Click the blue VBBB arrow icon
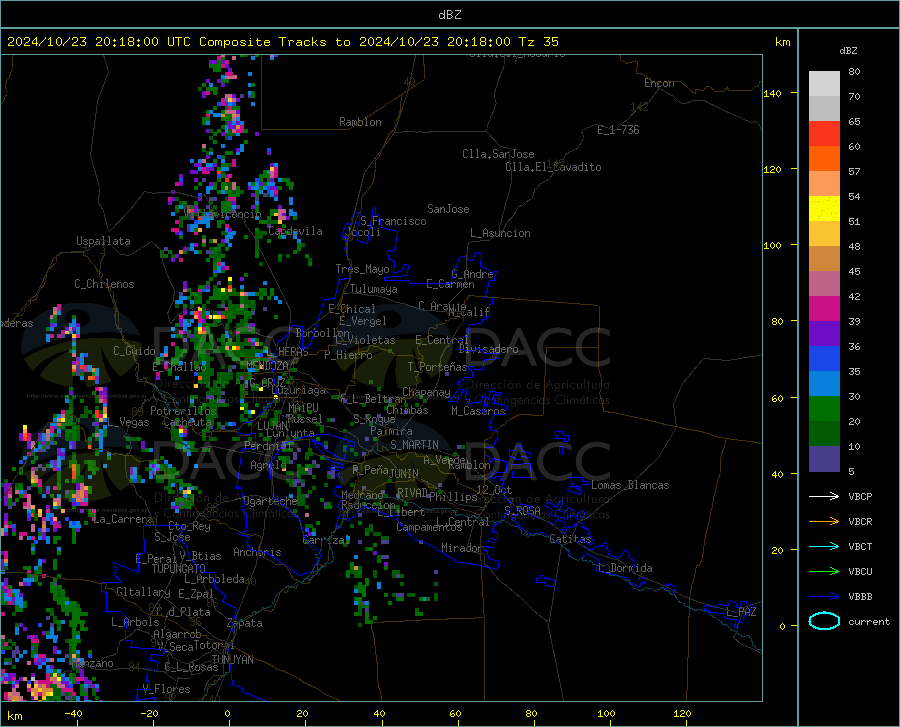The width and height of the screenshot is (900, 727). coord(824,597)
